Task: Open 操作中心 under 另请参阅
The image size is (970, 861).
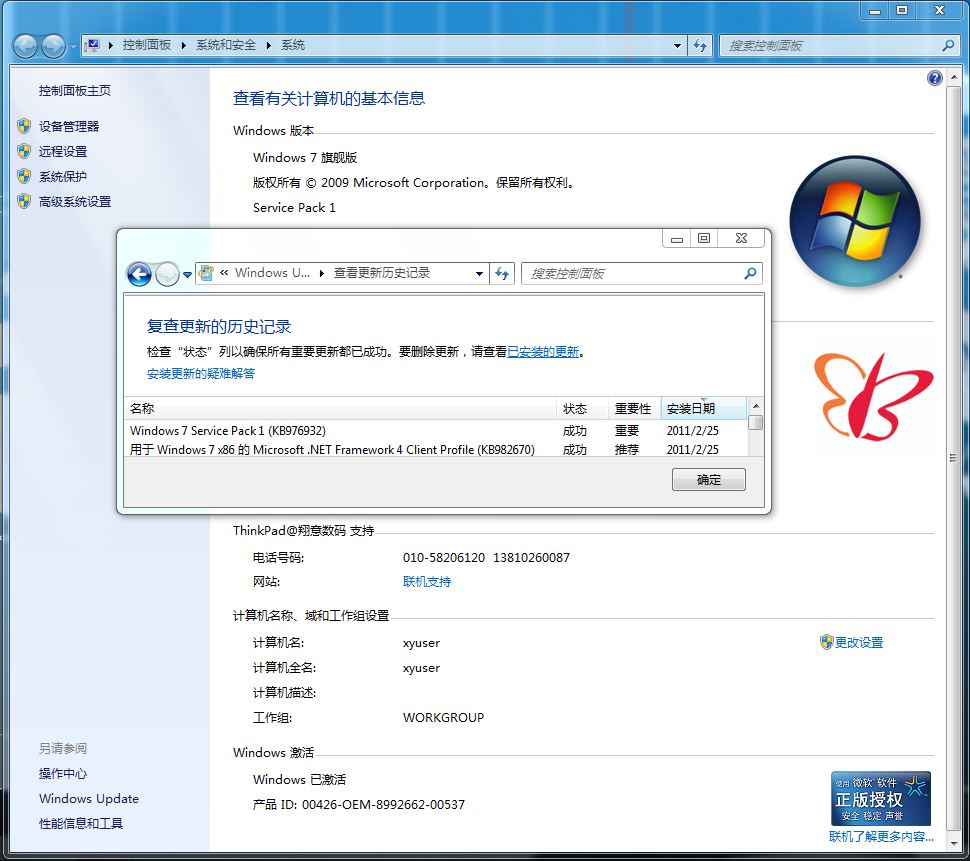Action: click(63, 773)
